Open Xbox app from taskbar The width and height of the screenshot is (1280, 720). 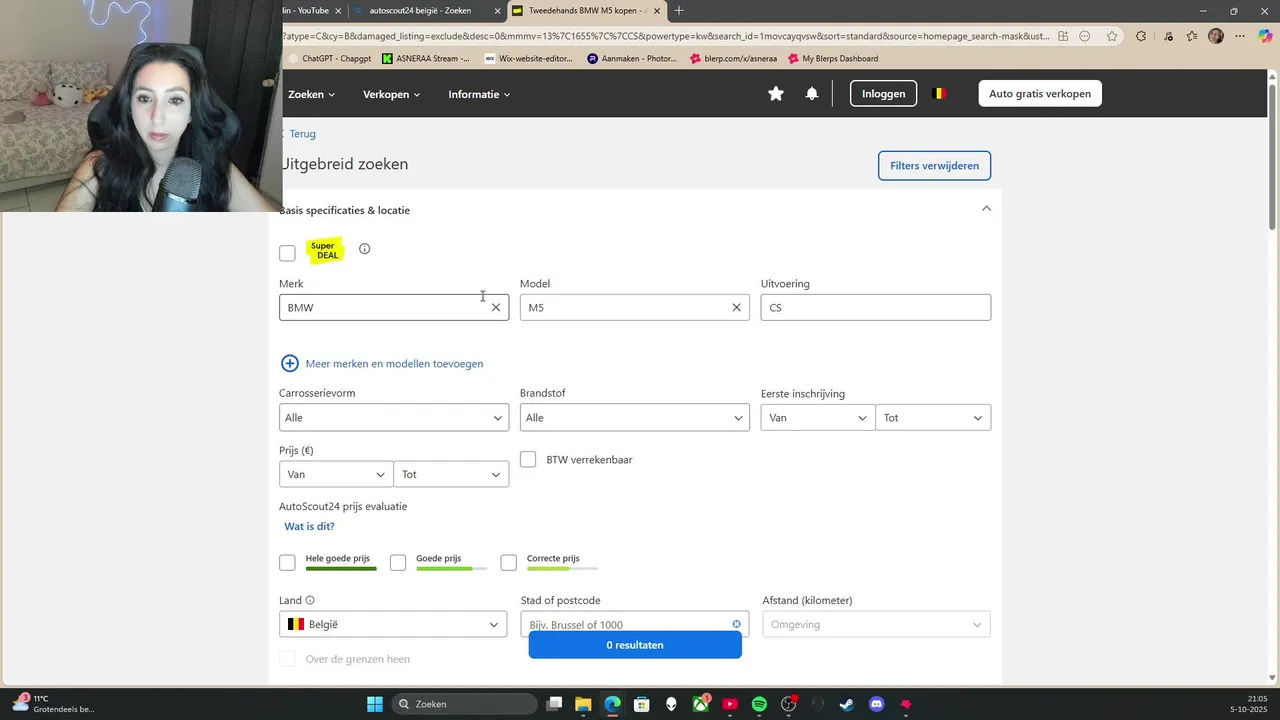click(x=701, y=704)
